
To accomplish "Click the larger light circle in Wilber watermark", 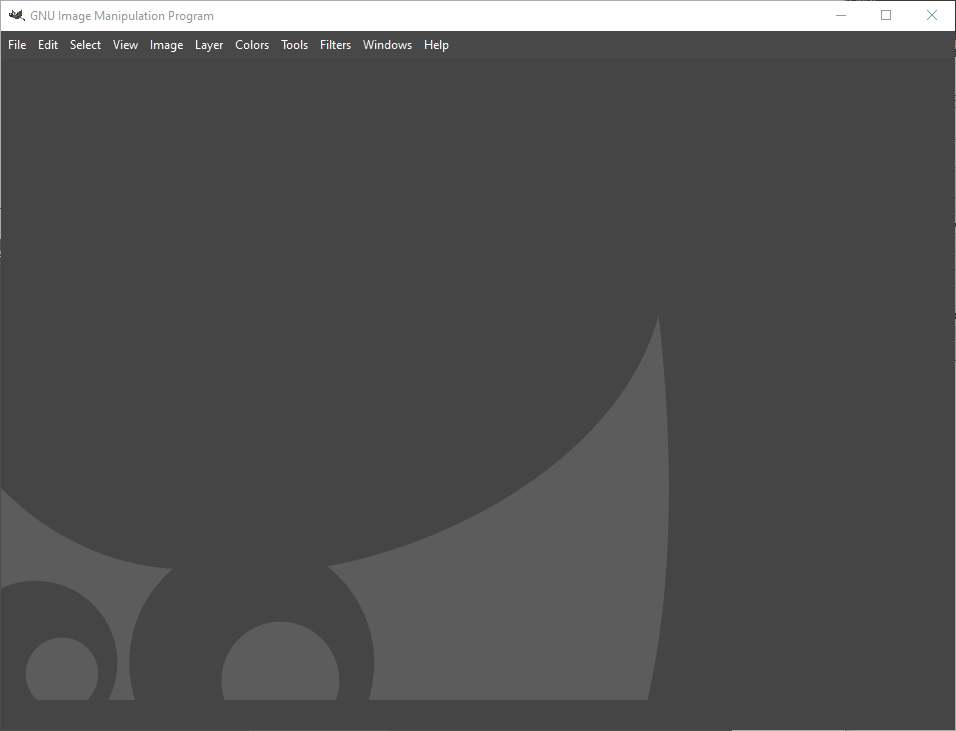I will [280, 665].
